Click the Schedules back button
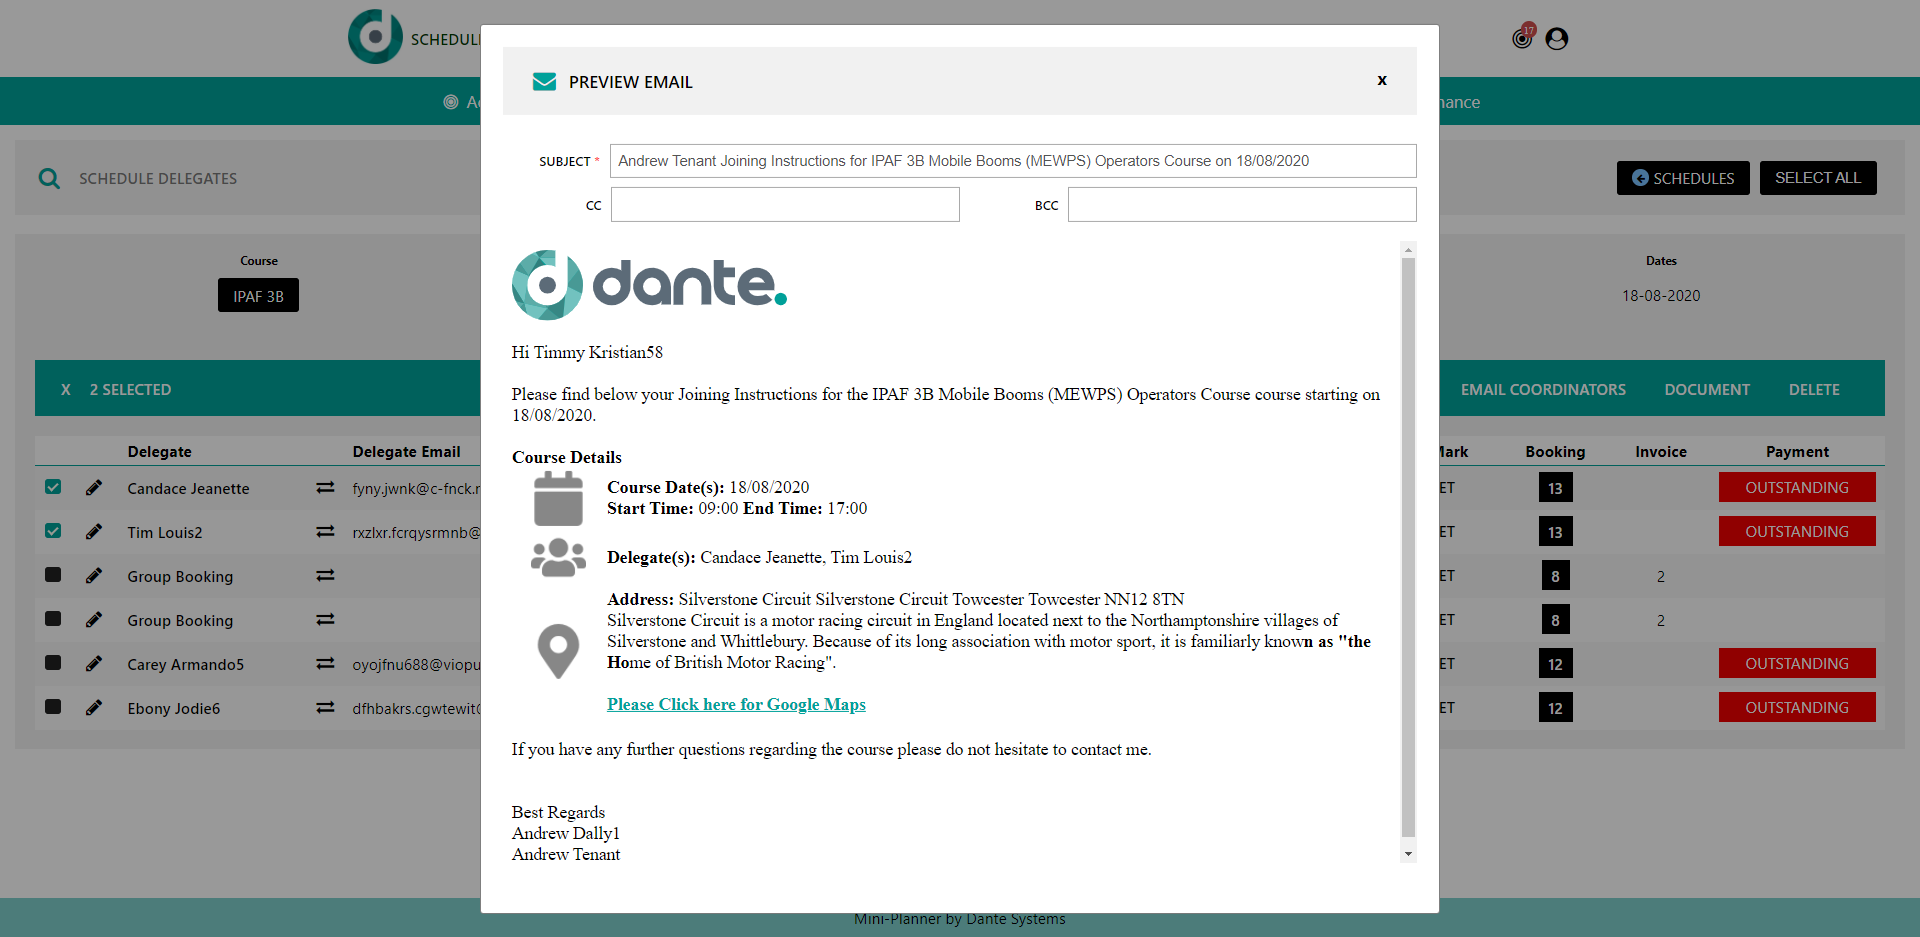This screenshot has width=1920, height=937. click(x=1683, y=178)
